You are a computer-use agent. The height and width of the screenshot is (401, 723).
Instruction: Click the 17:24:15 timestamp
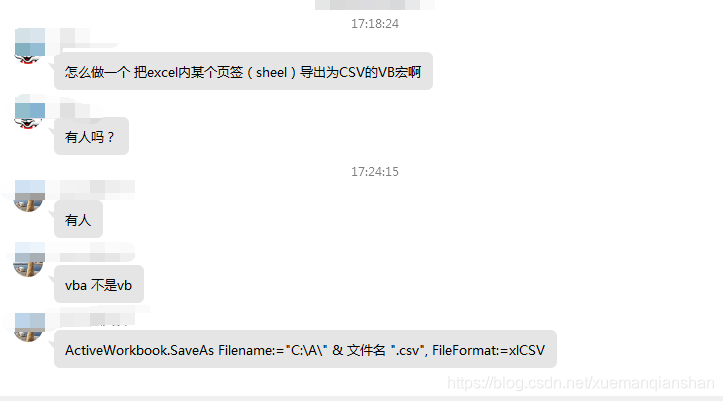coord(374,171)
